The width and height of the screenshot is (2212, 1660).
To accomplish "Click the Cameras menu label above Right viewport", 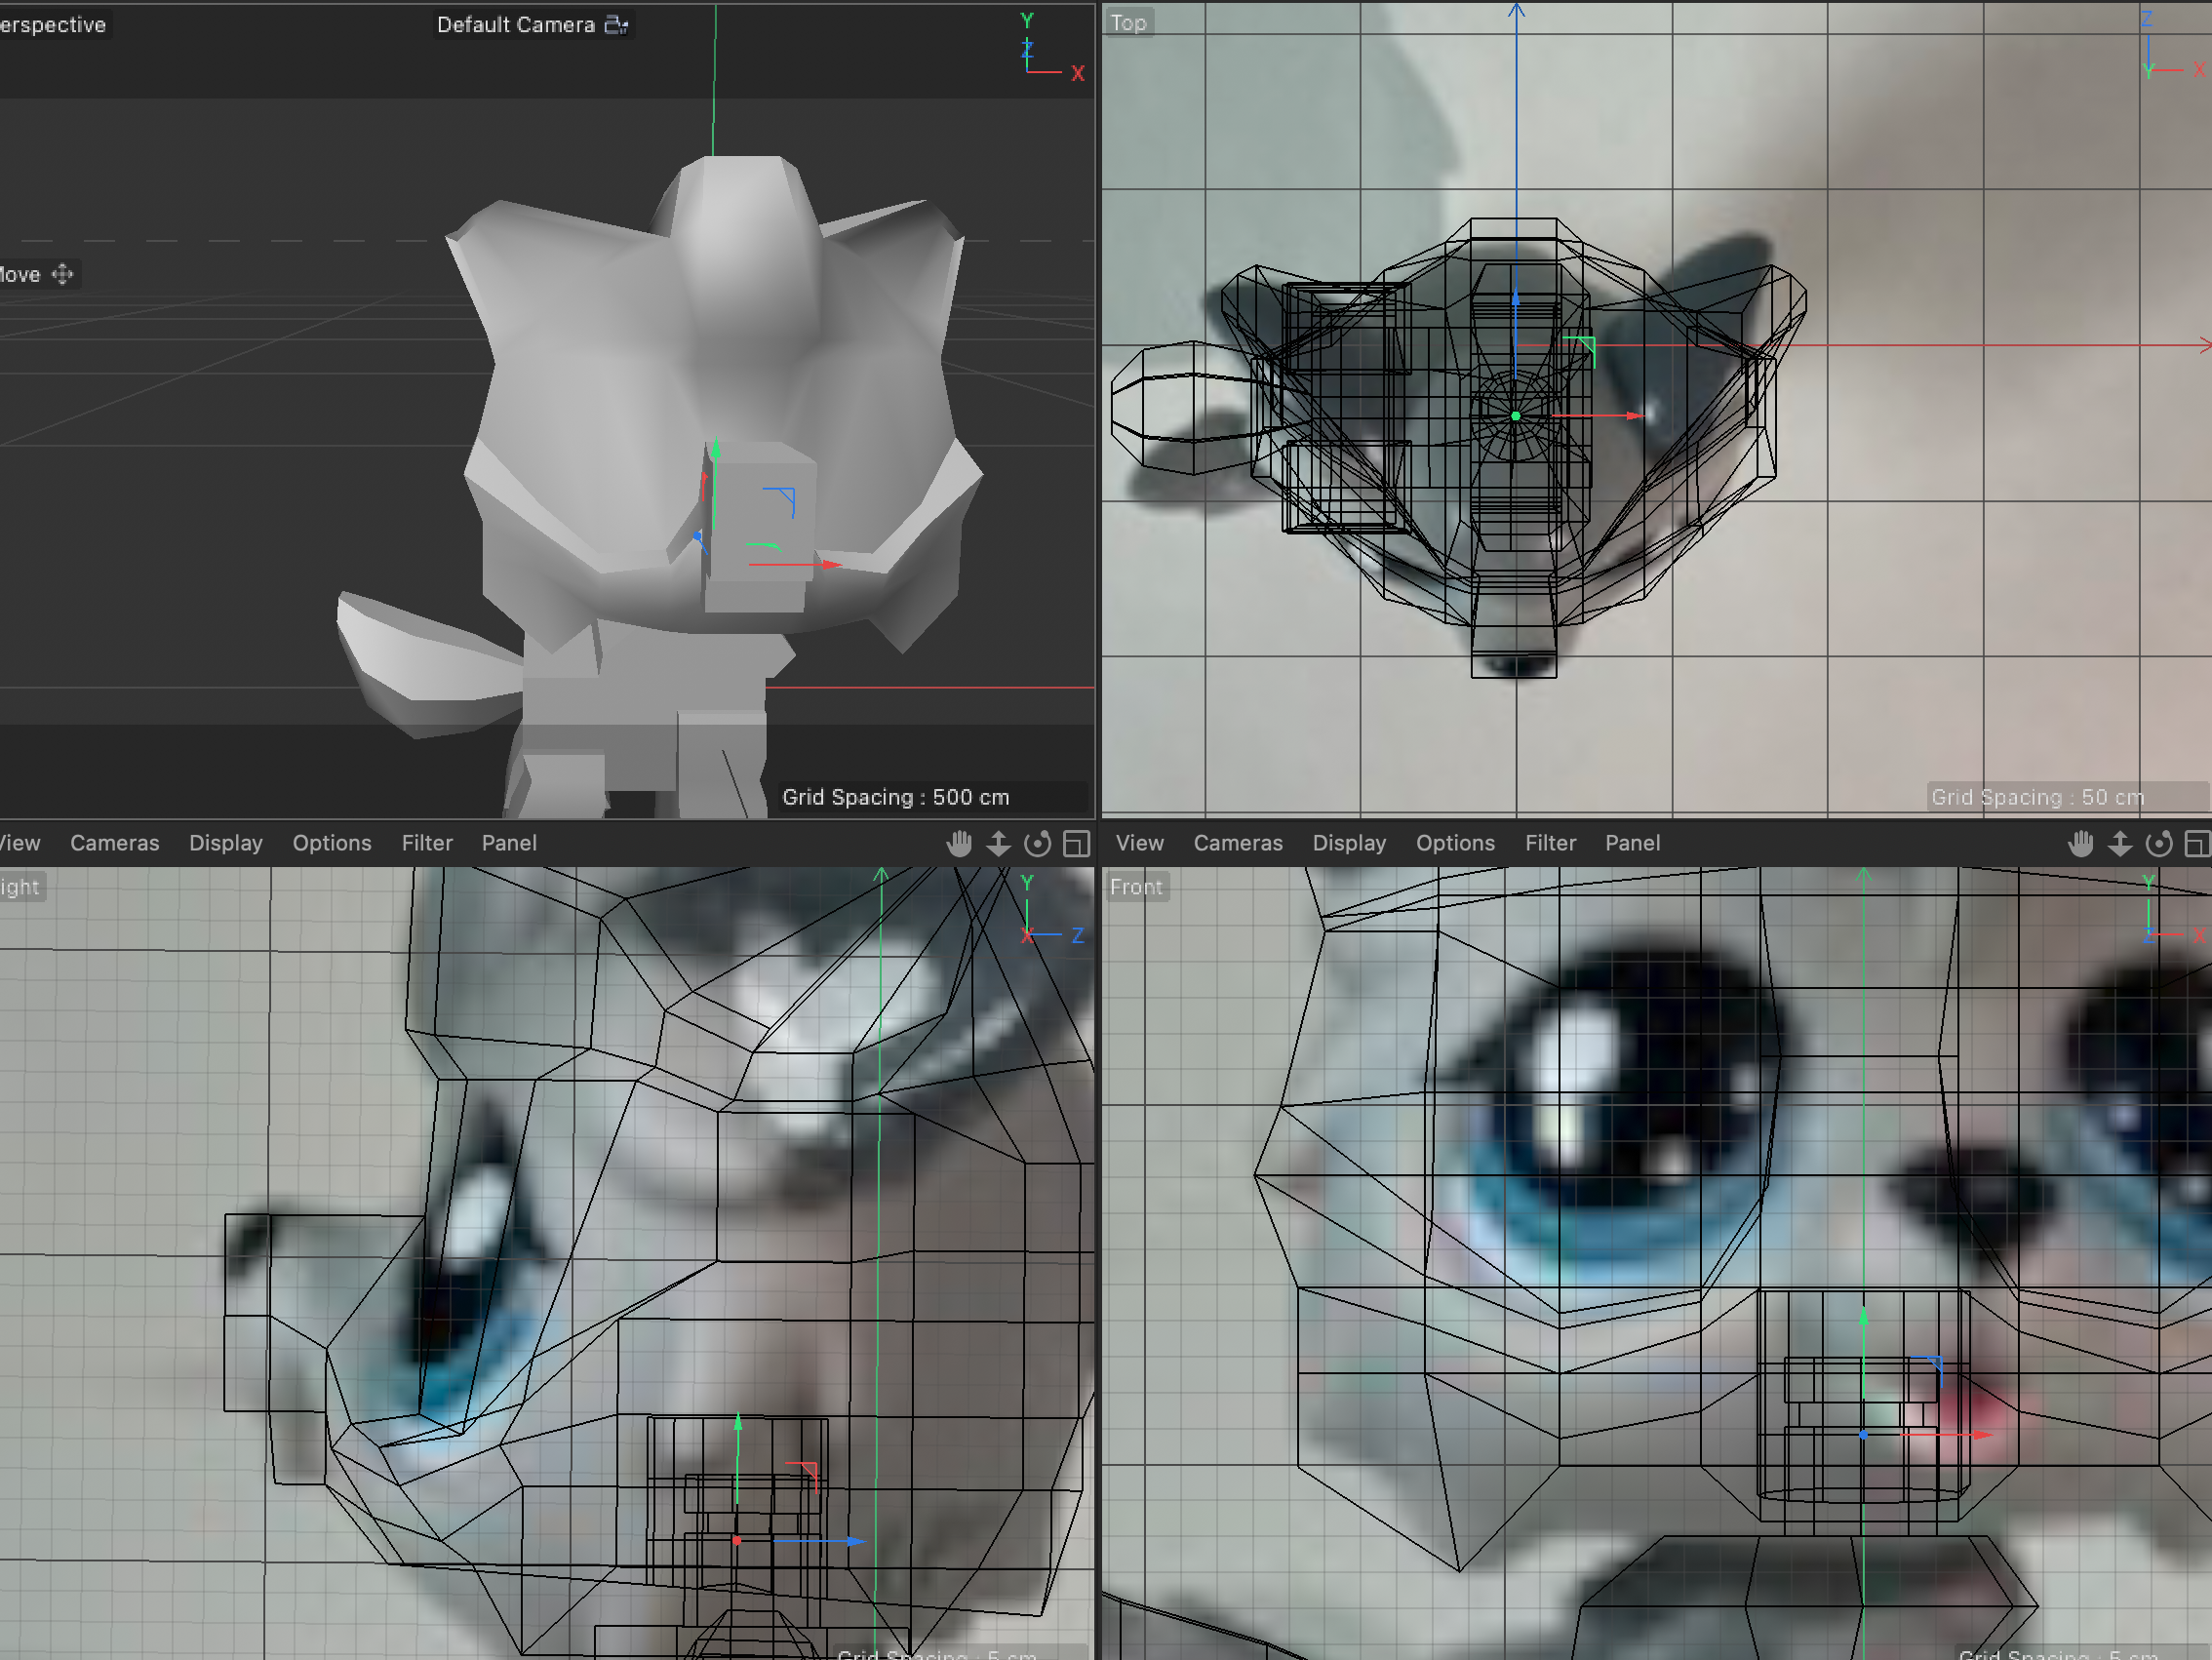I will pos(114,843).
